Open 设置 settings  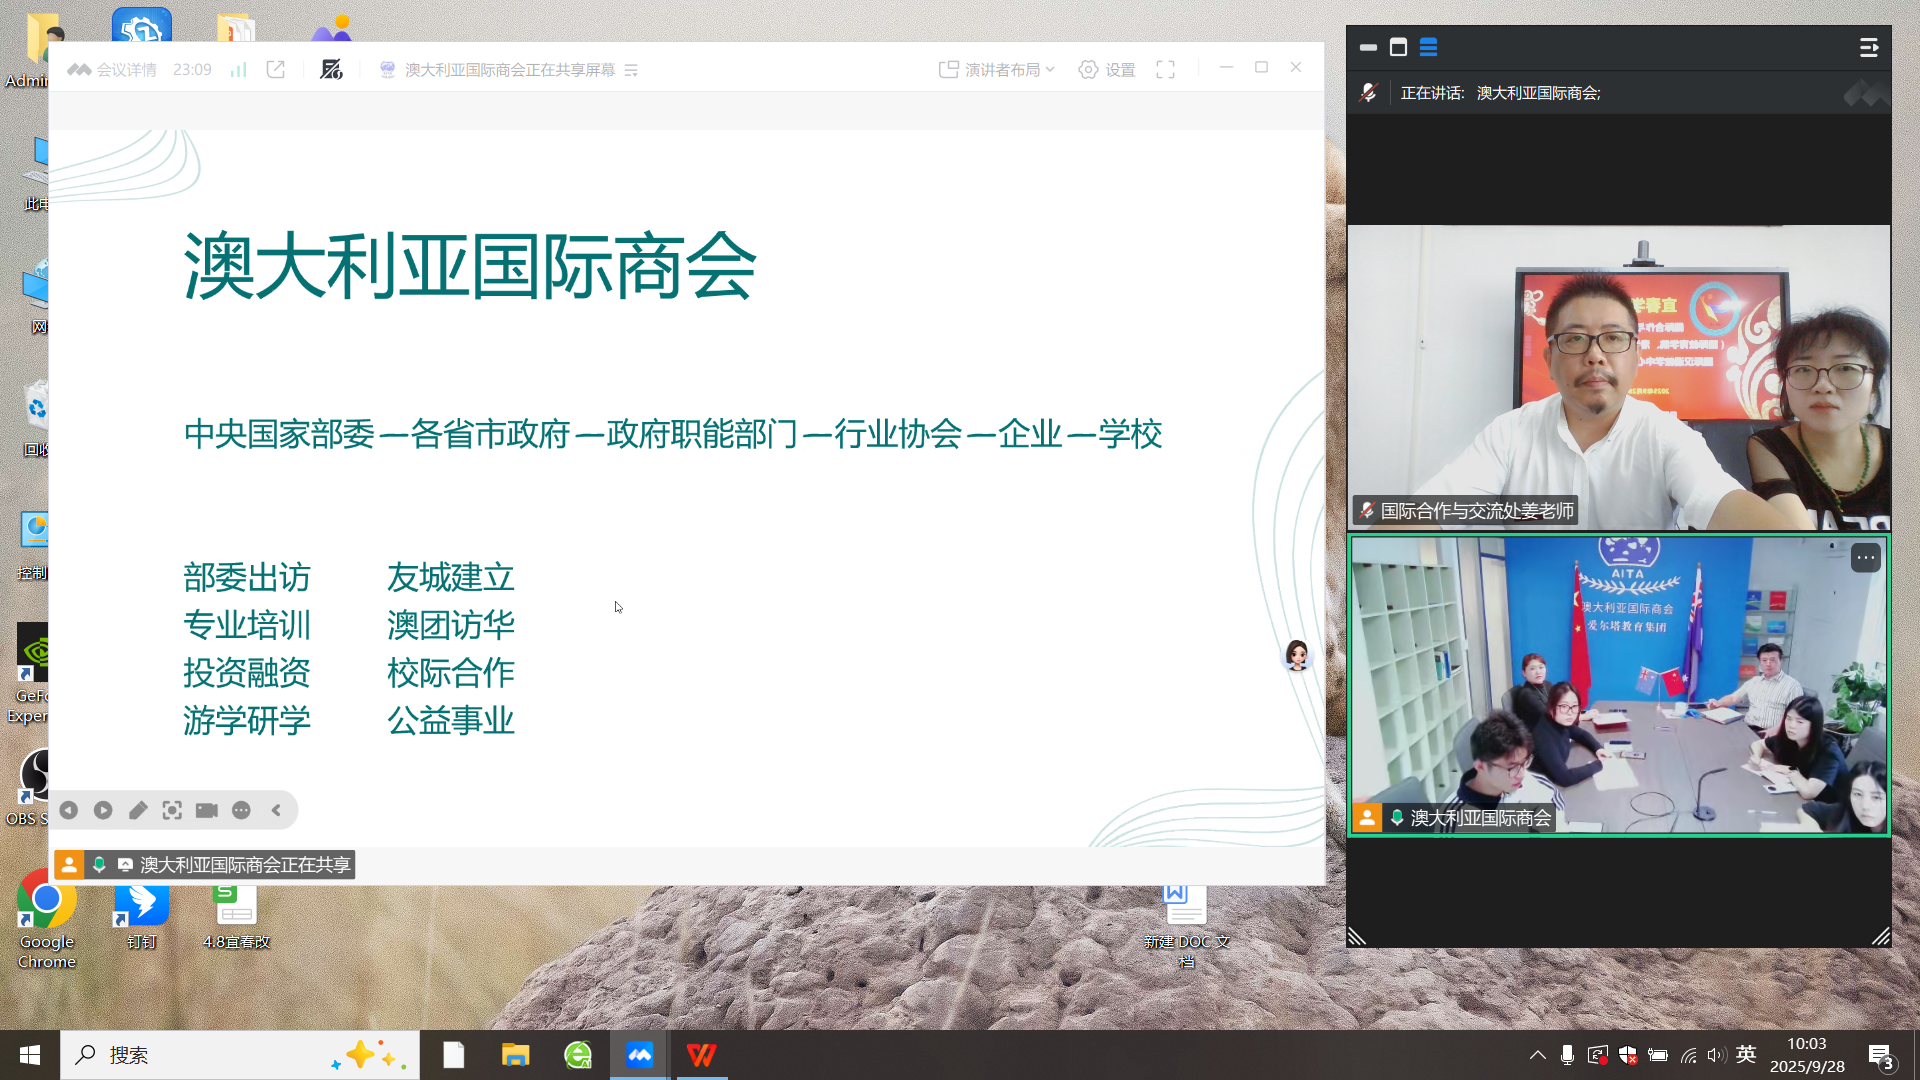(x=1107, y=69)
